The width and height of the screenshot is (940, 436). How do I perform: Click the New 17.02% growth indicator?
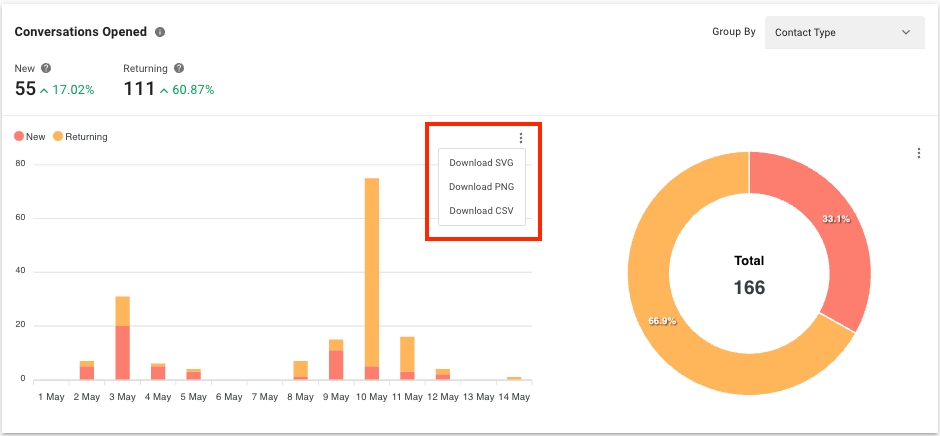point(67,90)
